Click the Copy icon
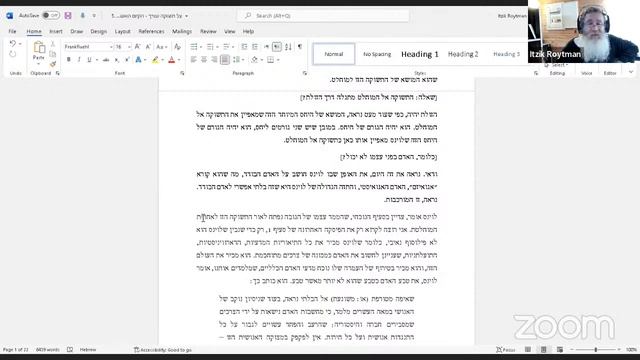 click(x=53, y=54)
